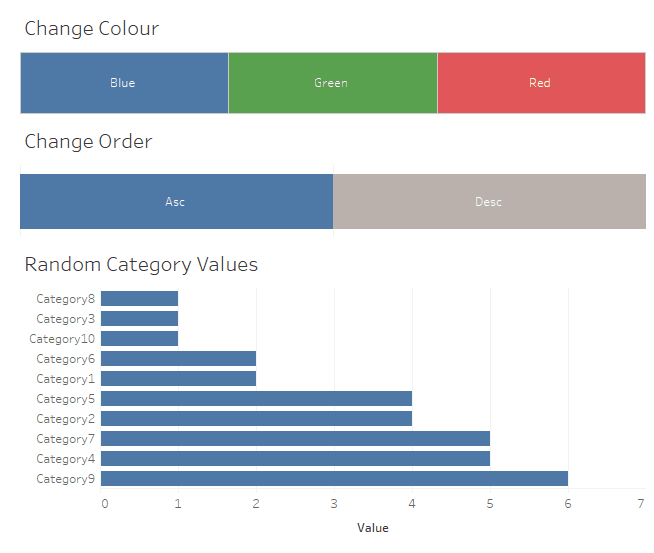
Task: Switch sort order to Asc
Action: (x=176, y=202)
